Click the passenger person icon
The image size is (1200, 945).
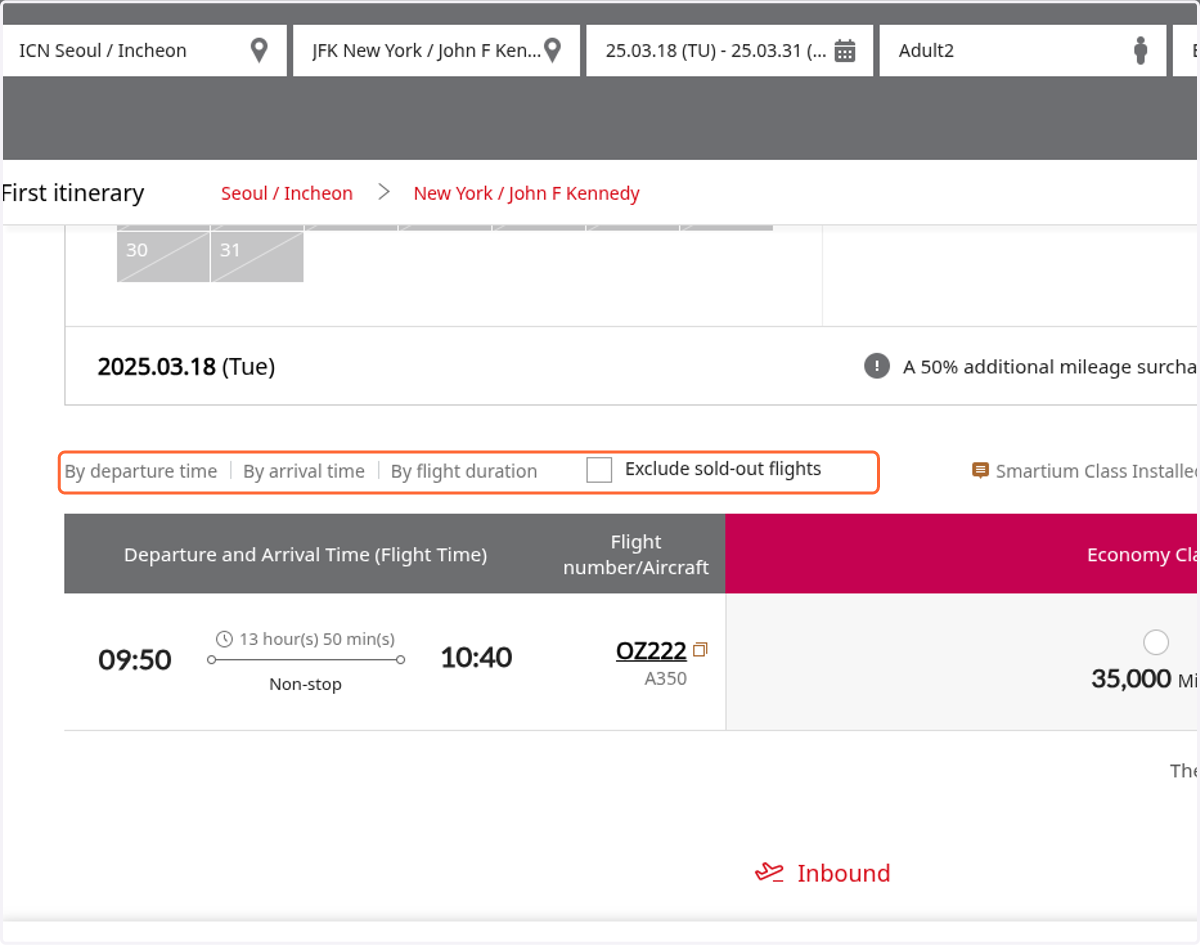click(x=1140, y=51)
